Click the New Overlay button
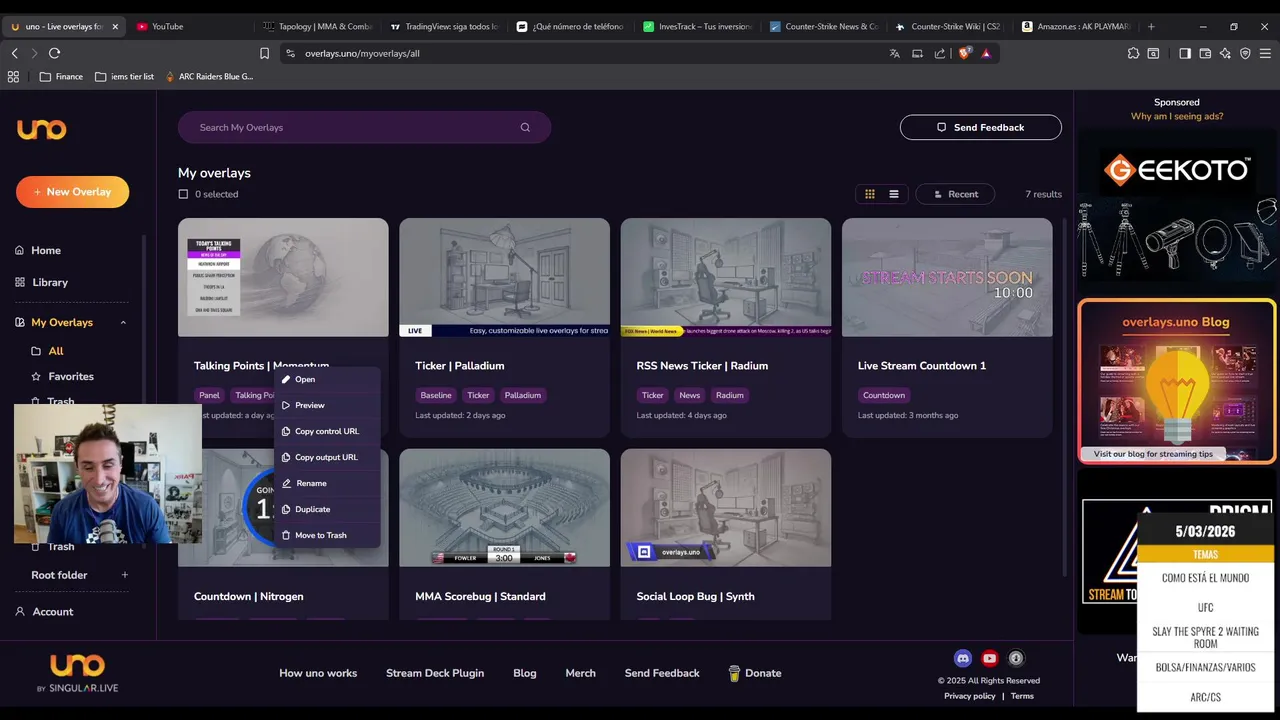The width and height of the screenshot is (1280, 720). click(x=72, y=192)
